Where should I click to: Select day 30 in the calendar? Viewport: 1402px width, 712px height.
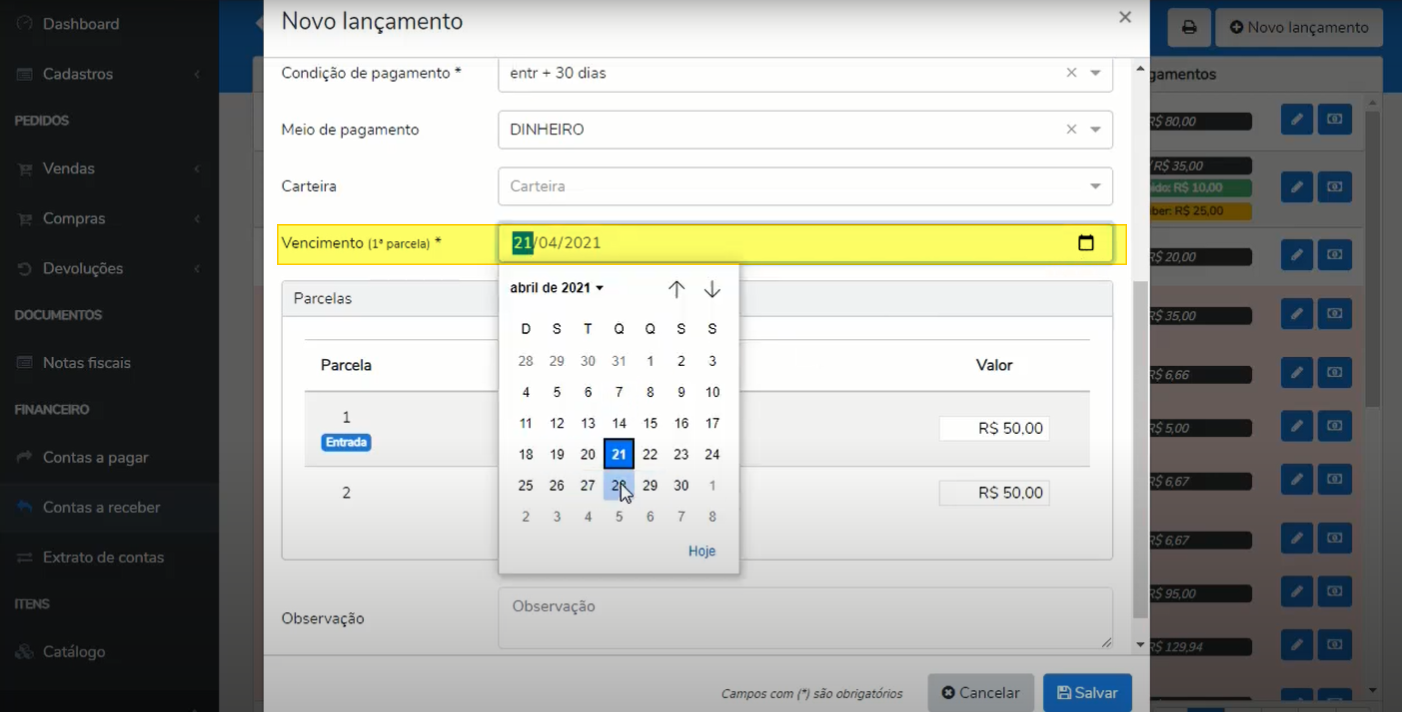pos(681,486)
